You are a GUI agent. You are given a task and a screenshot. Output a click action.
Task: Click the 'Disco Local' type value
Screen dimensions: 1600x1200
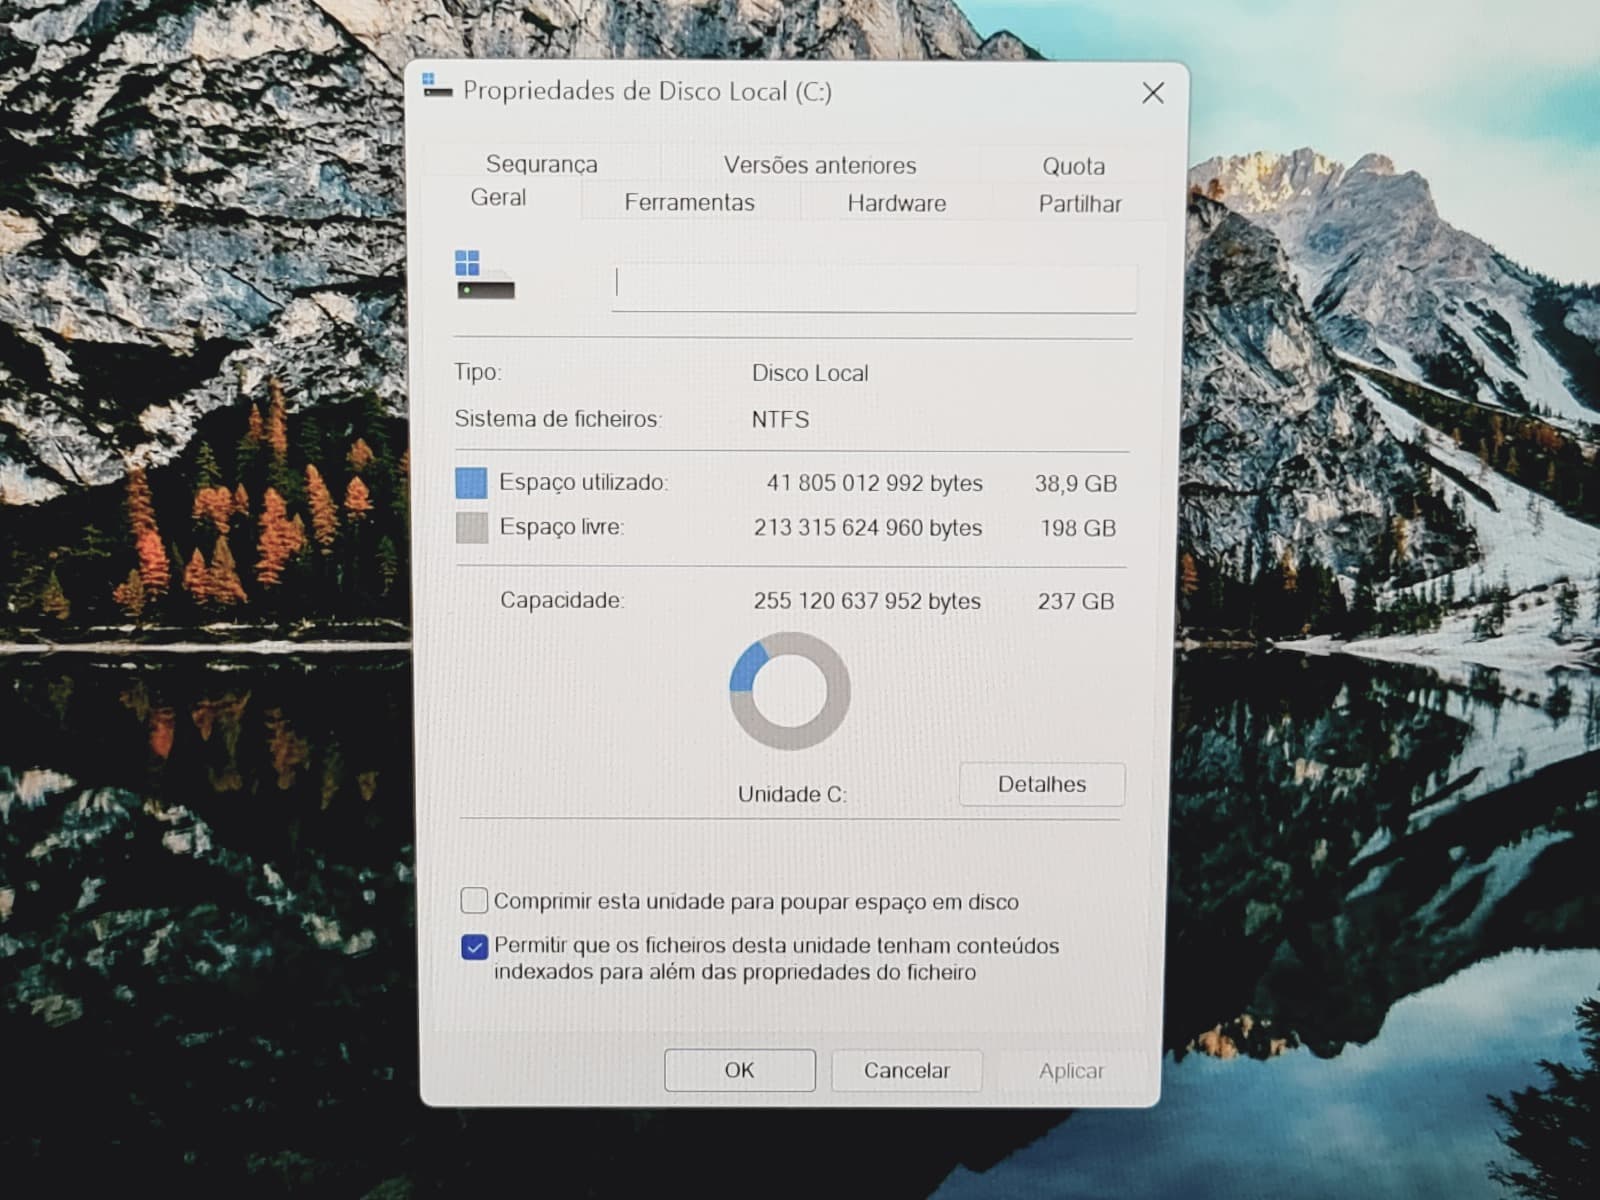pyautogui.click(x=810, y=373)
